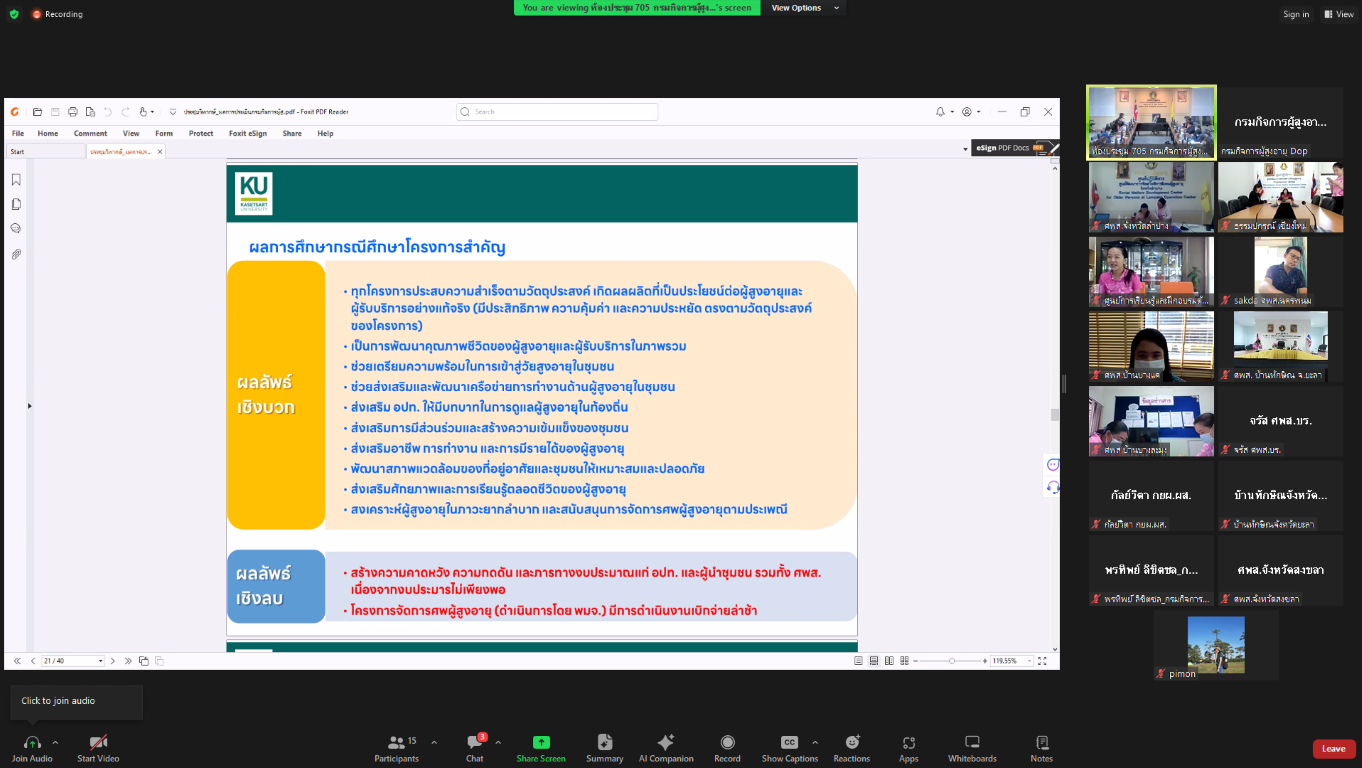Click Sign in at Zoom top right

click(x=1296, y=14)
